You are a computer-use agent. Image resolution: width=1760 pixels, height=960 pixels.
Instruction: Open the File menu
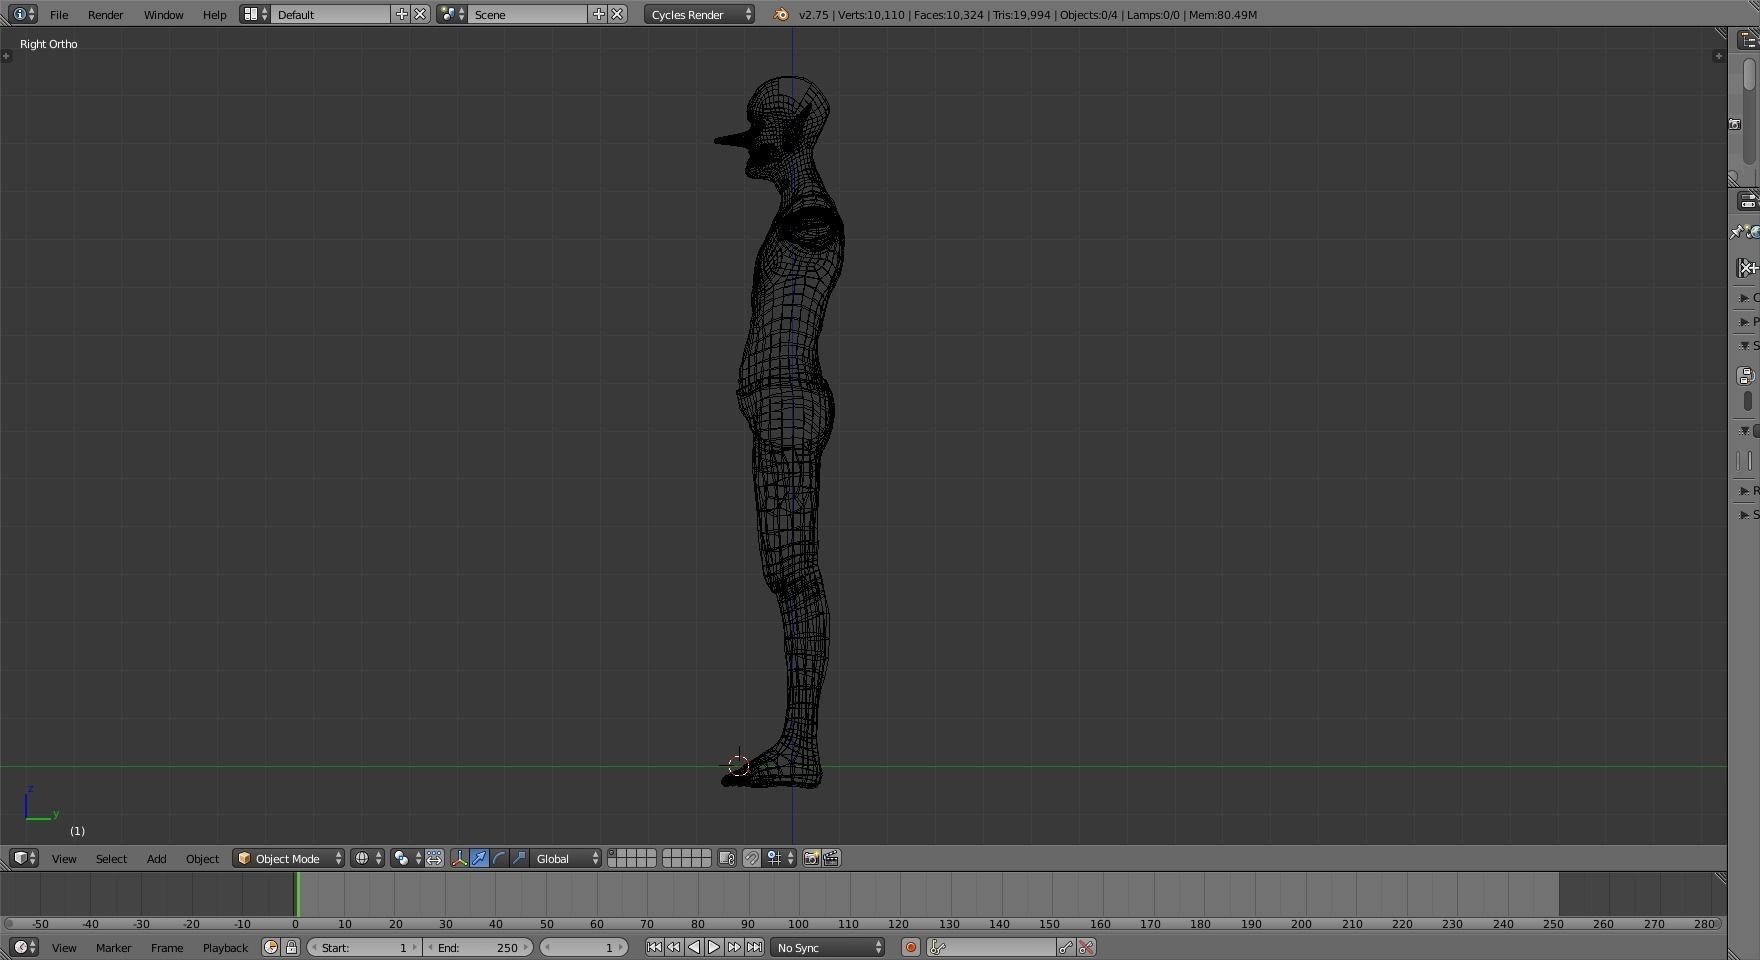tap(59, 14)
